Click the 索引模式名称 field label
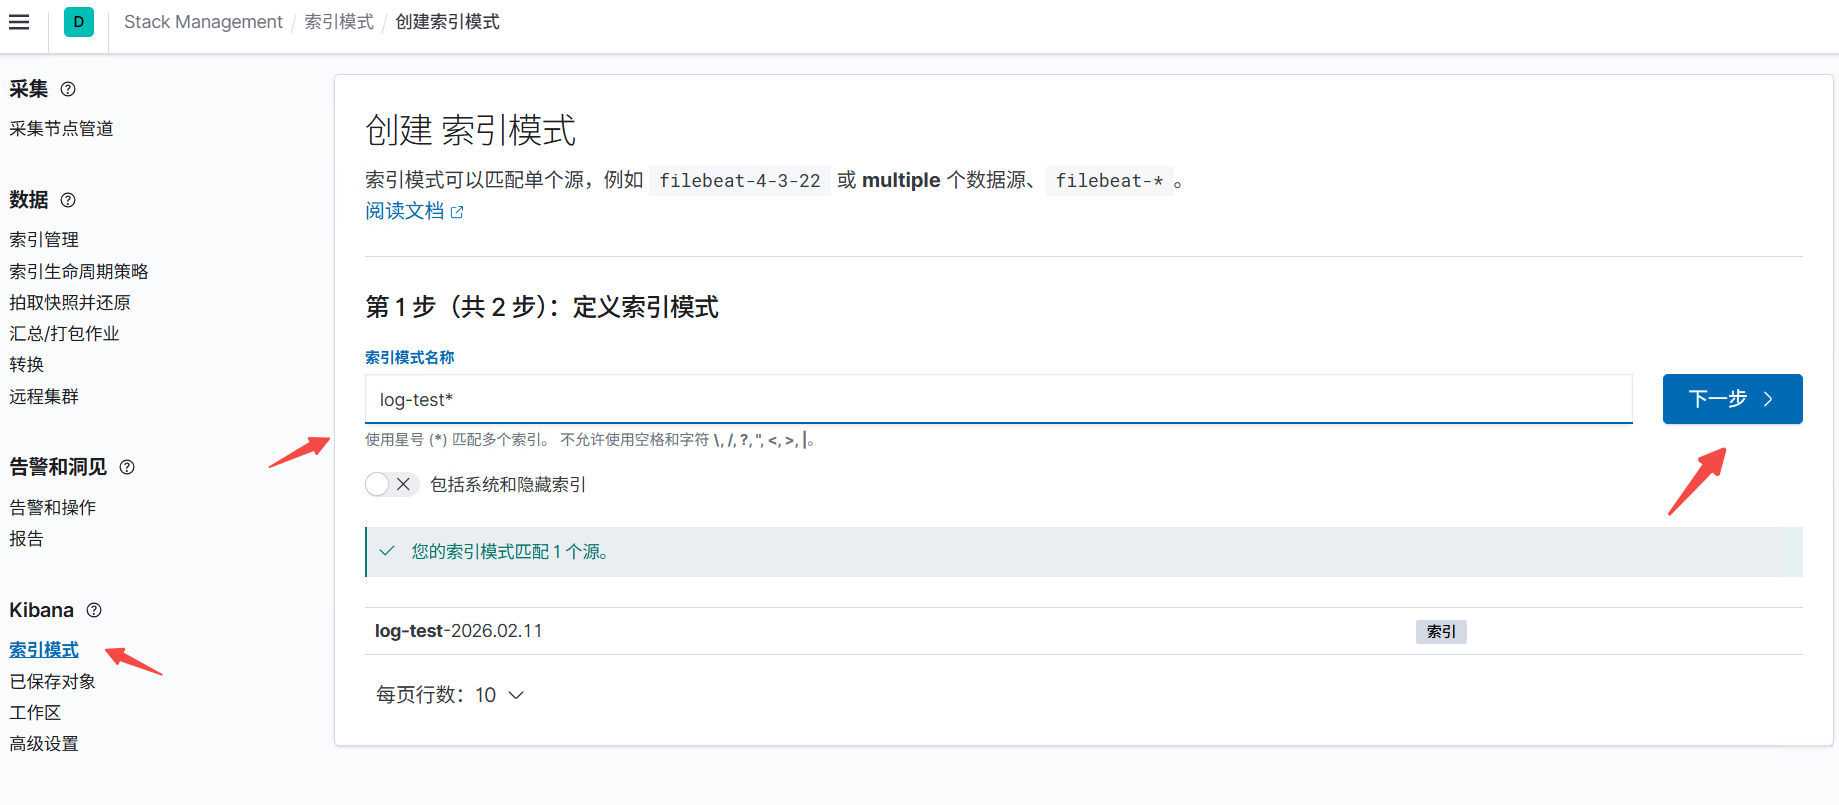Viewport: 1839px width, 805px height. (410, 357)
